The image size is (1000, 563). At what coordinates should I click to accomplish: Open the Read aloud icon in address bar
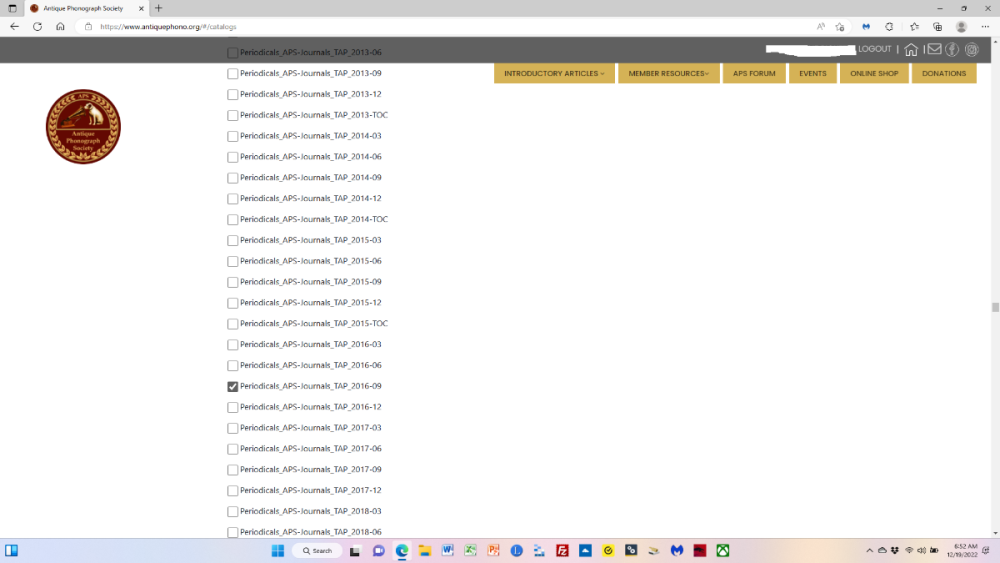point(821,27)
